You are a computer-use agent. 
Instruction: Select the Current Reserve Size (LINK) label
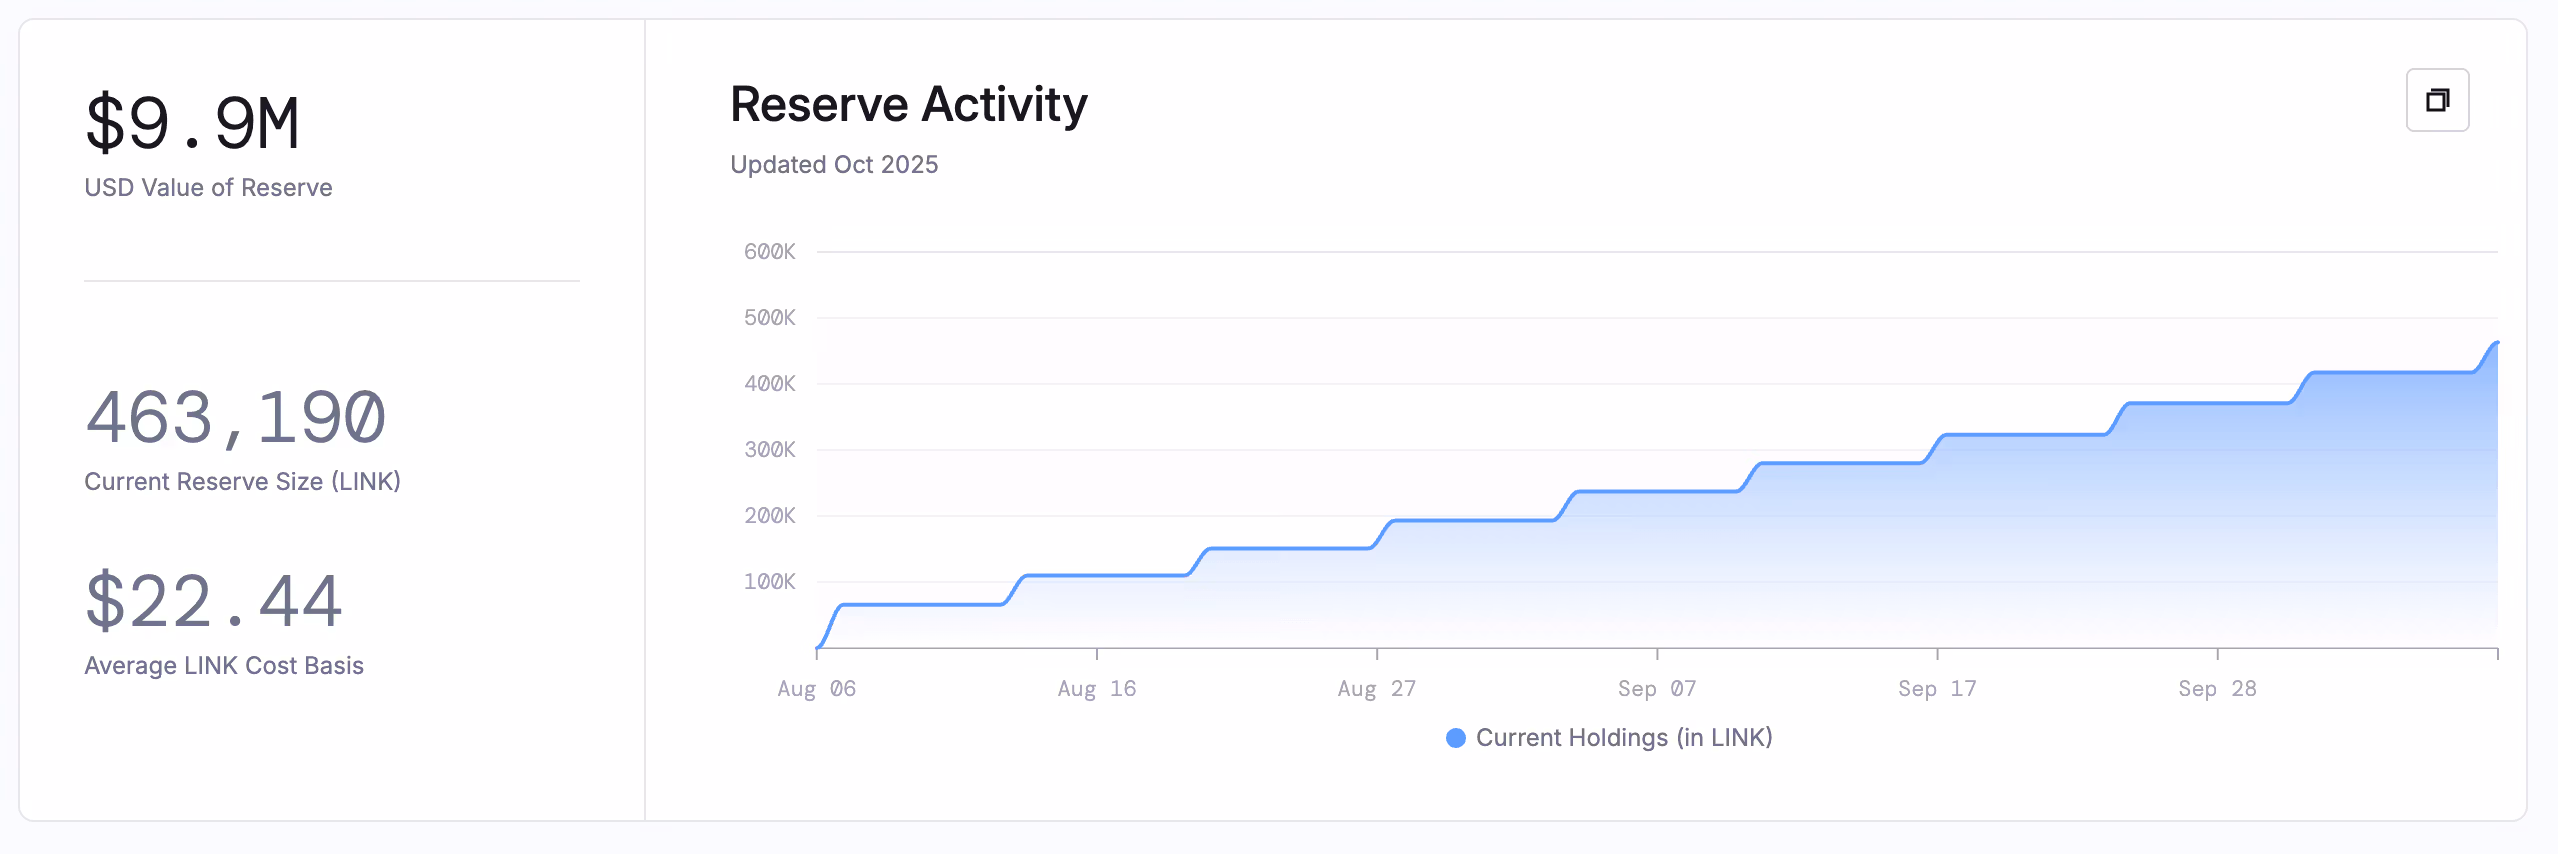[x=242, y=482]
